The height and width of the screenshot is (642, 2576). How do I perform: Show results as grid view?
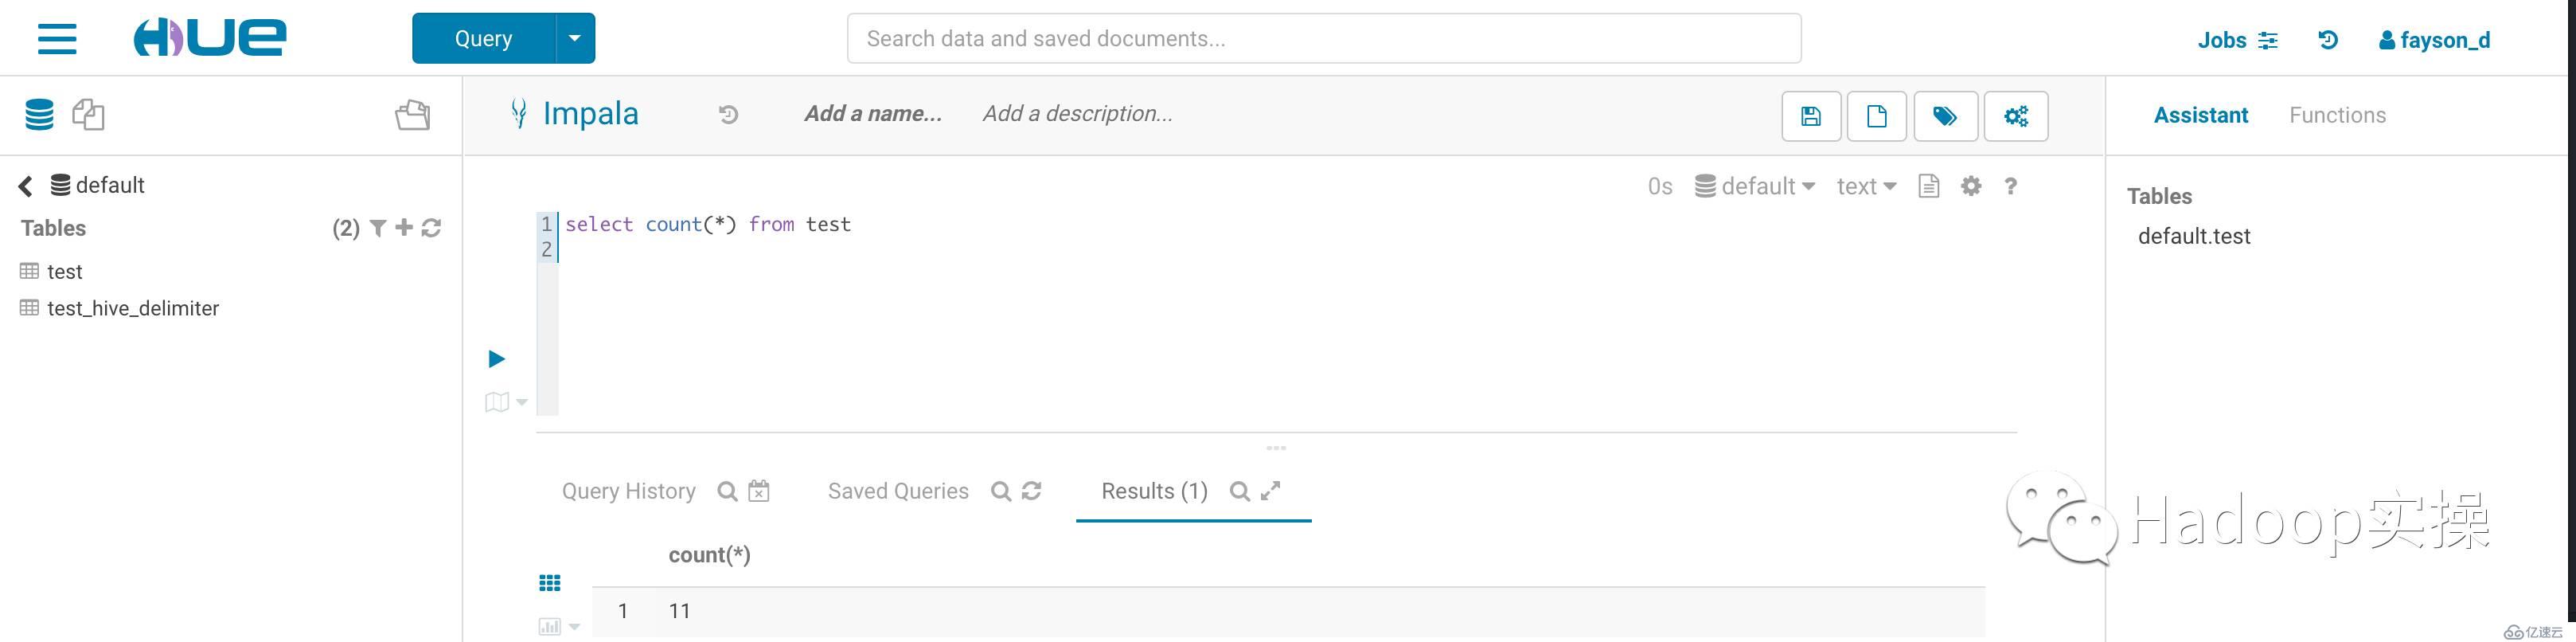pyautogui.click(x=550, y=583)
